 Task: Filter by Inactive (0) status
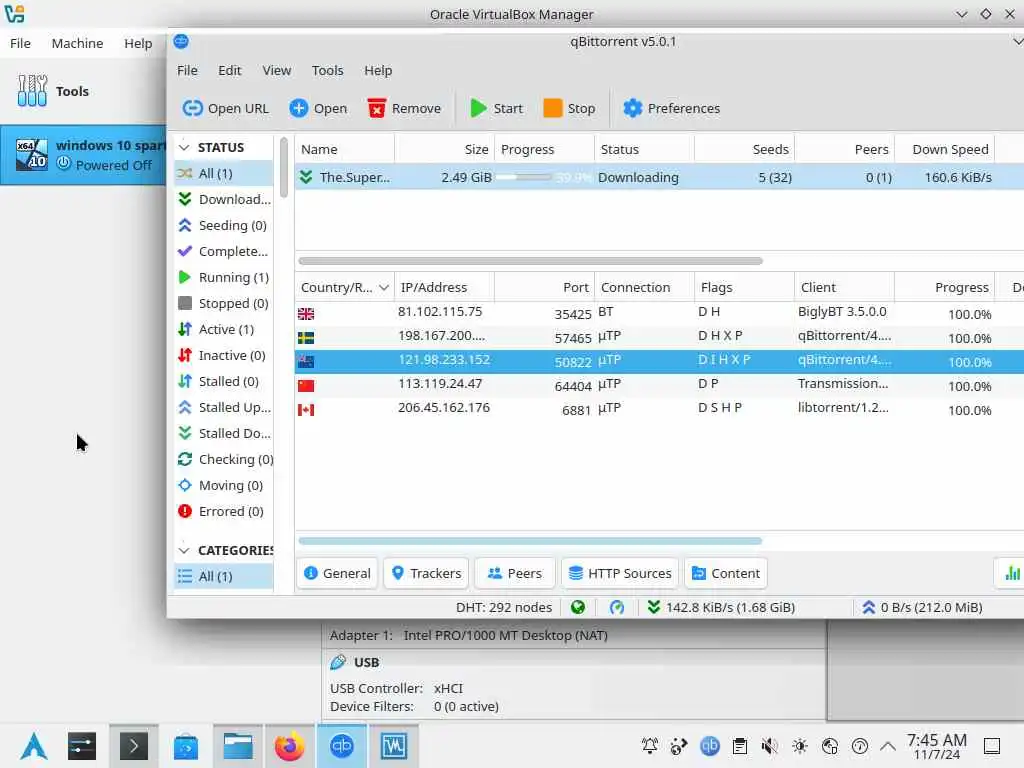coord(224,355)
